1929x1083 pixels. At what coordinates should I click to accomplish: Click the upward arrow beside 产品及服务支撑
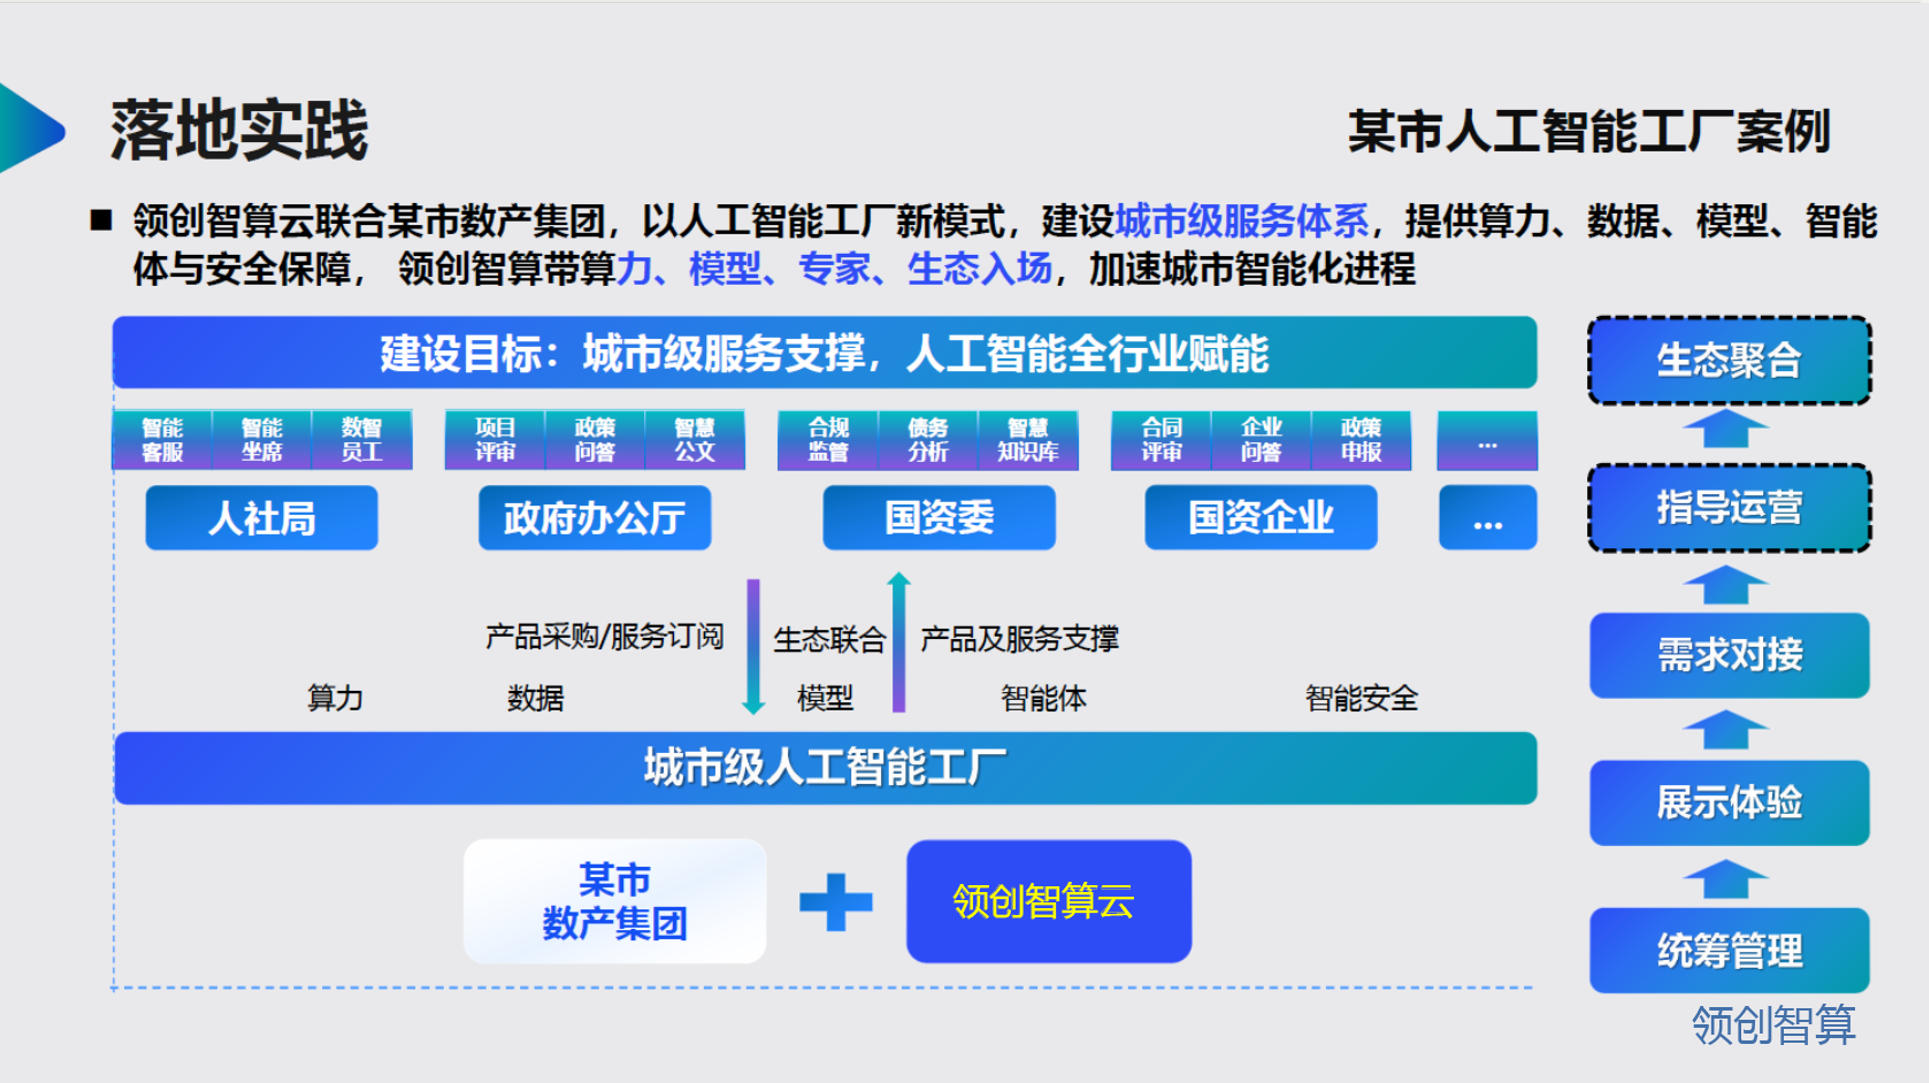tap(898, 643)
